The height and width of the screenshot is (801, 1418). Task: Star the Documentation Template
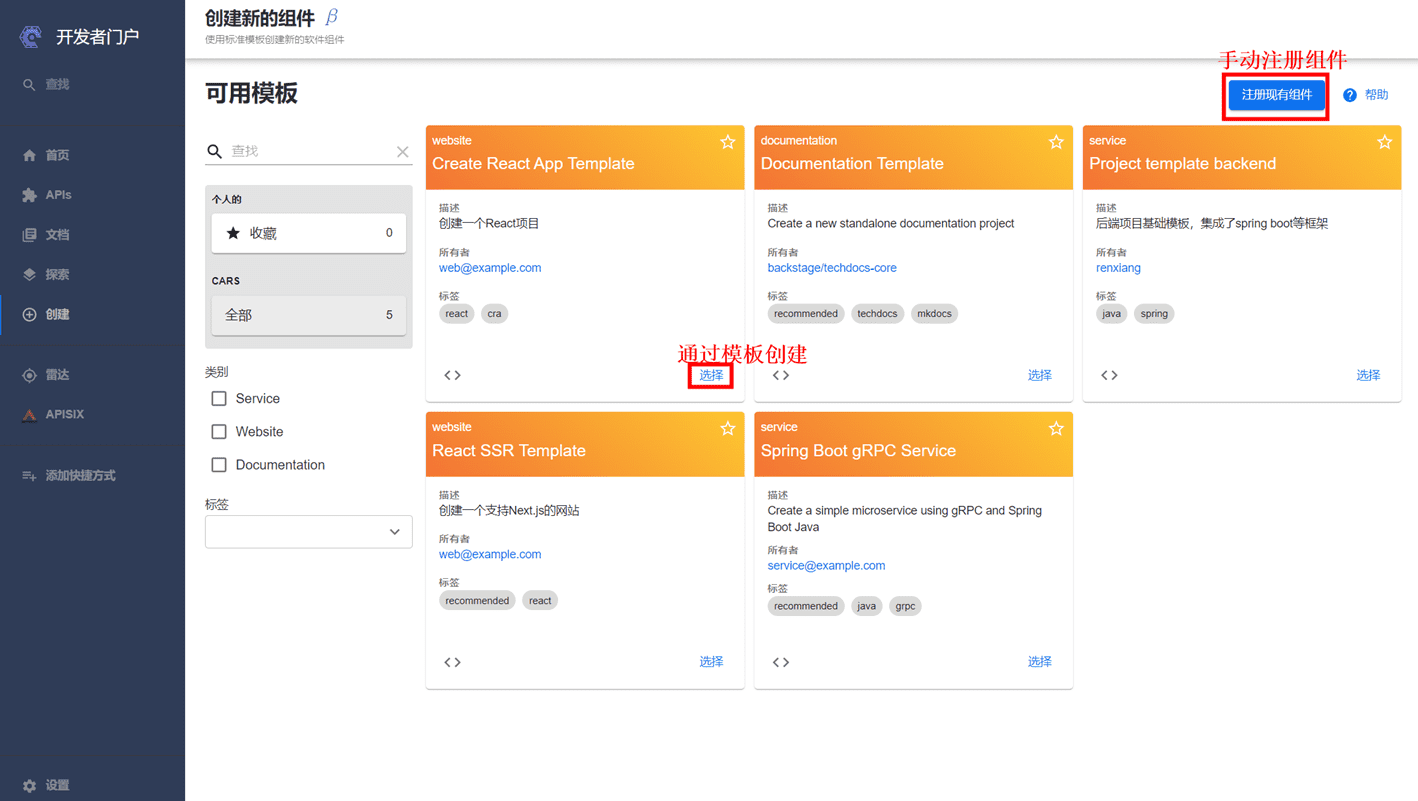pos(1056,142)
